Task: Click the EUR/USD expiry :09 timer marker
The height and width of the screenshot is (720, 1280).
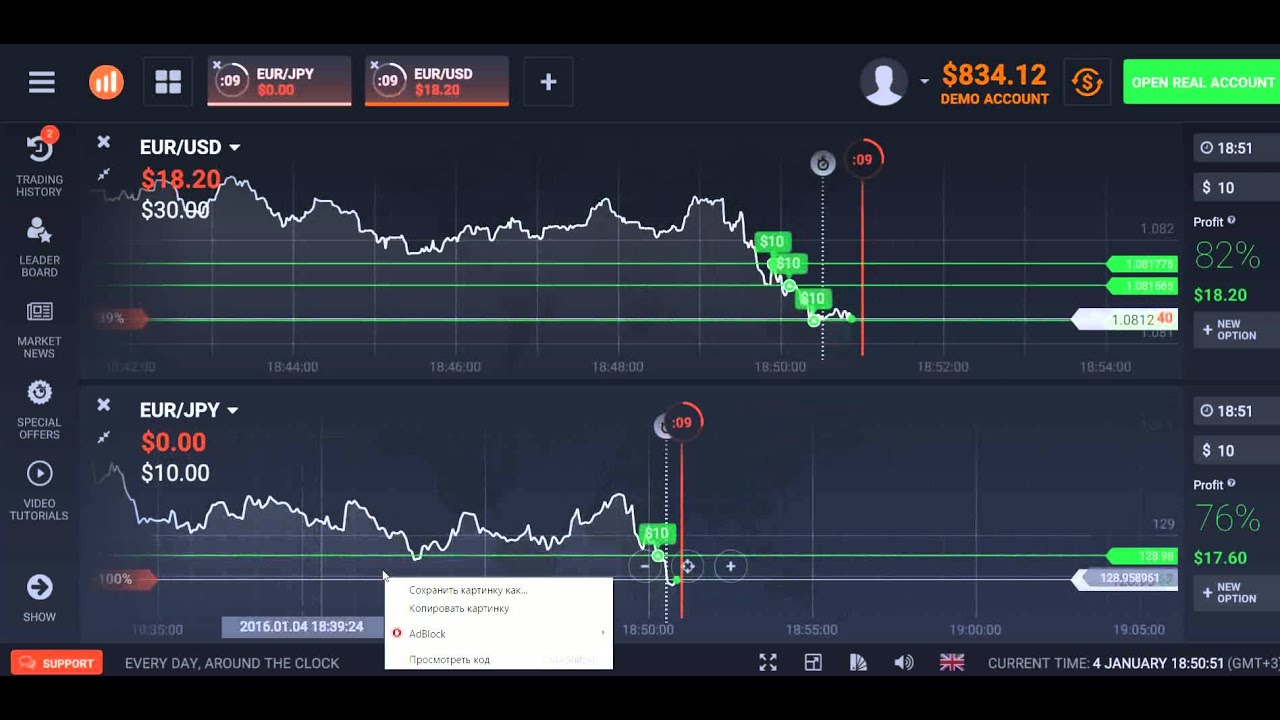Action: click(x=862, y=159)
